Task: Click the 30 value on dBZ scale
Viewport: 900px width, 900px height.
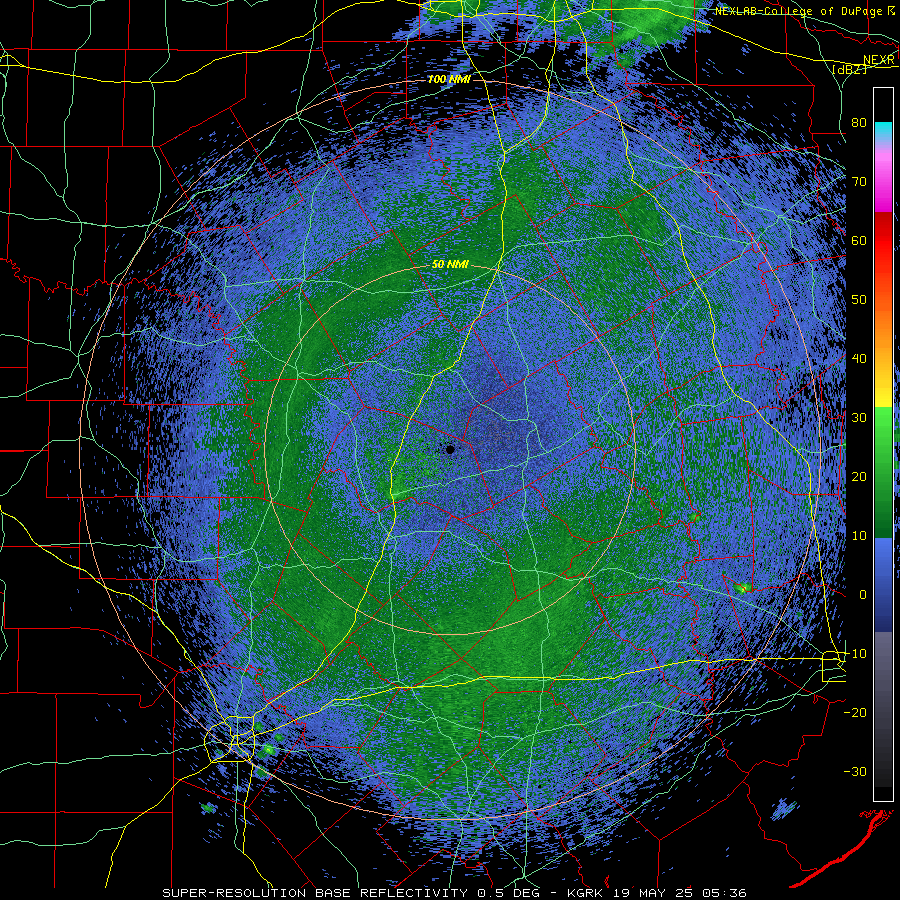Action: pyautogui.click(x=859, y=418)
